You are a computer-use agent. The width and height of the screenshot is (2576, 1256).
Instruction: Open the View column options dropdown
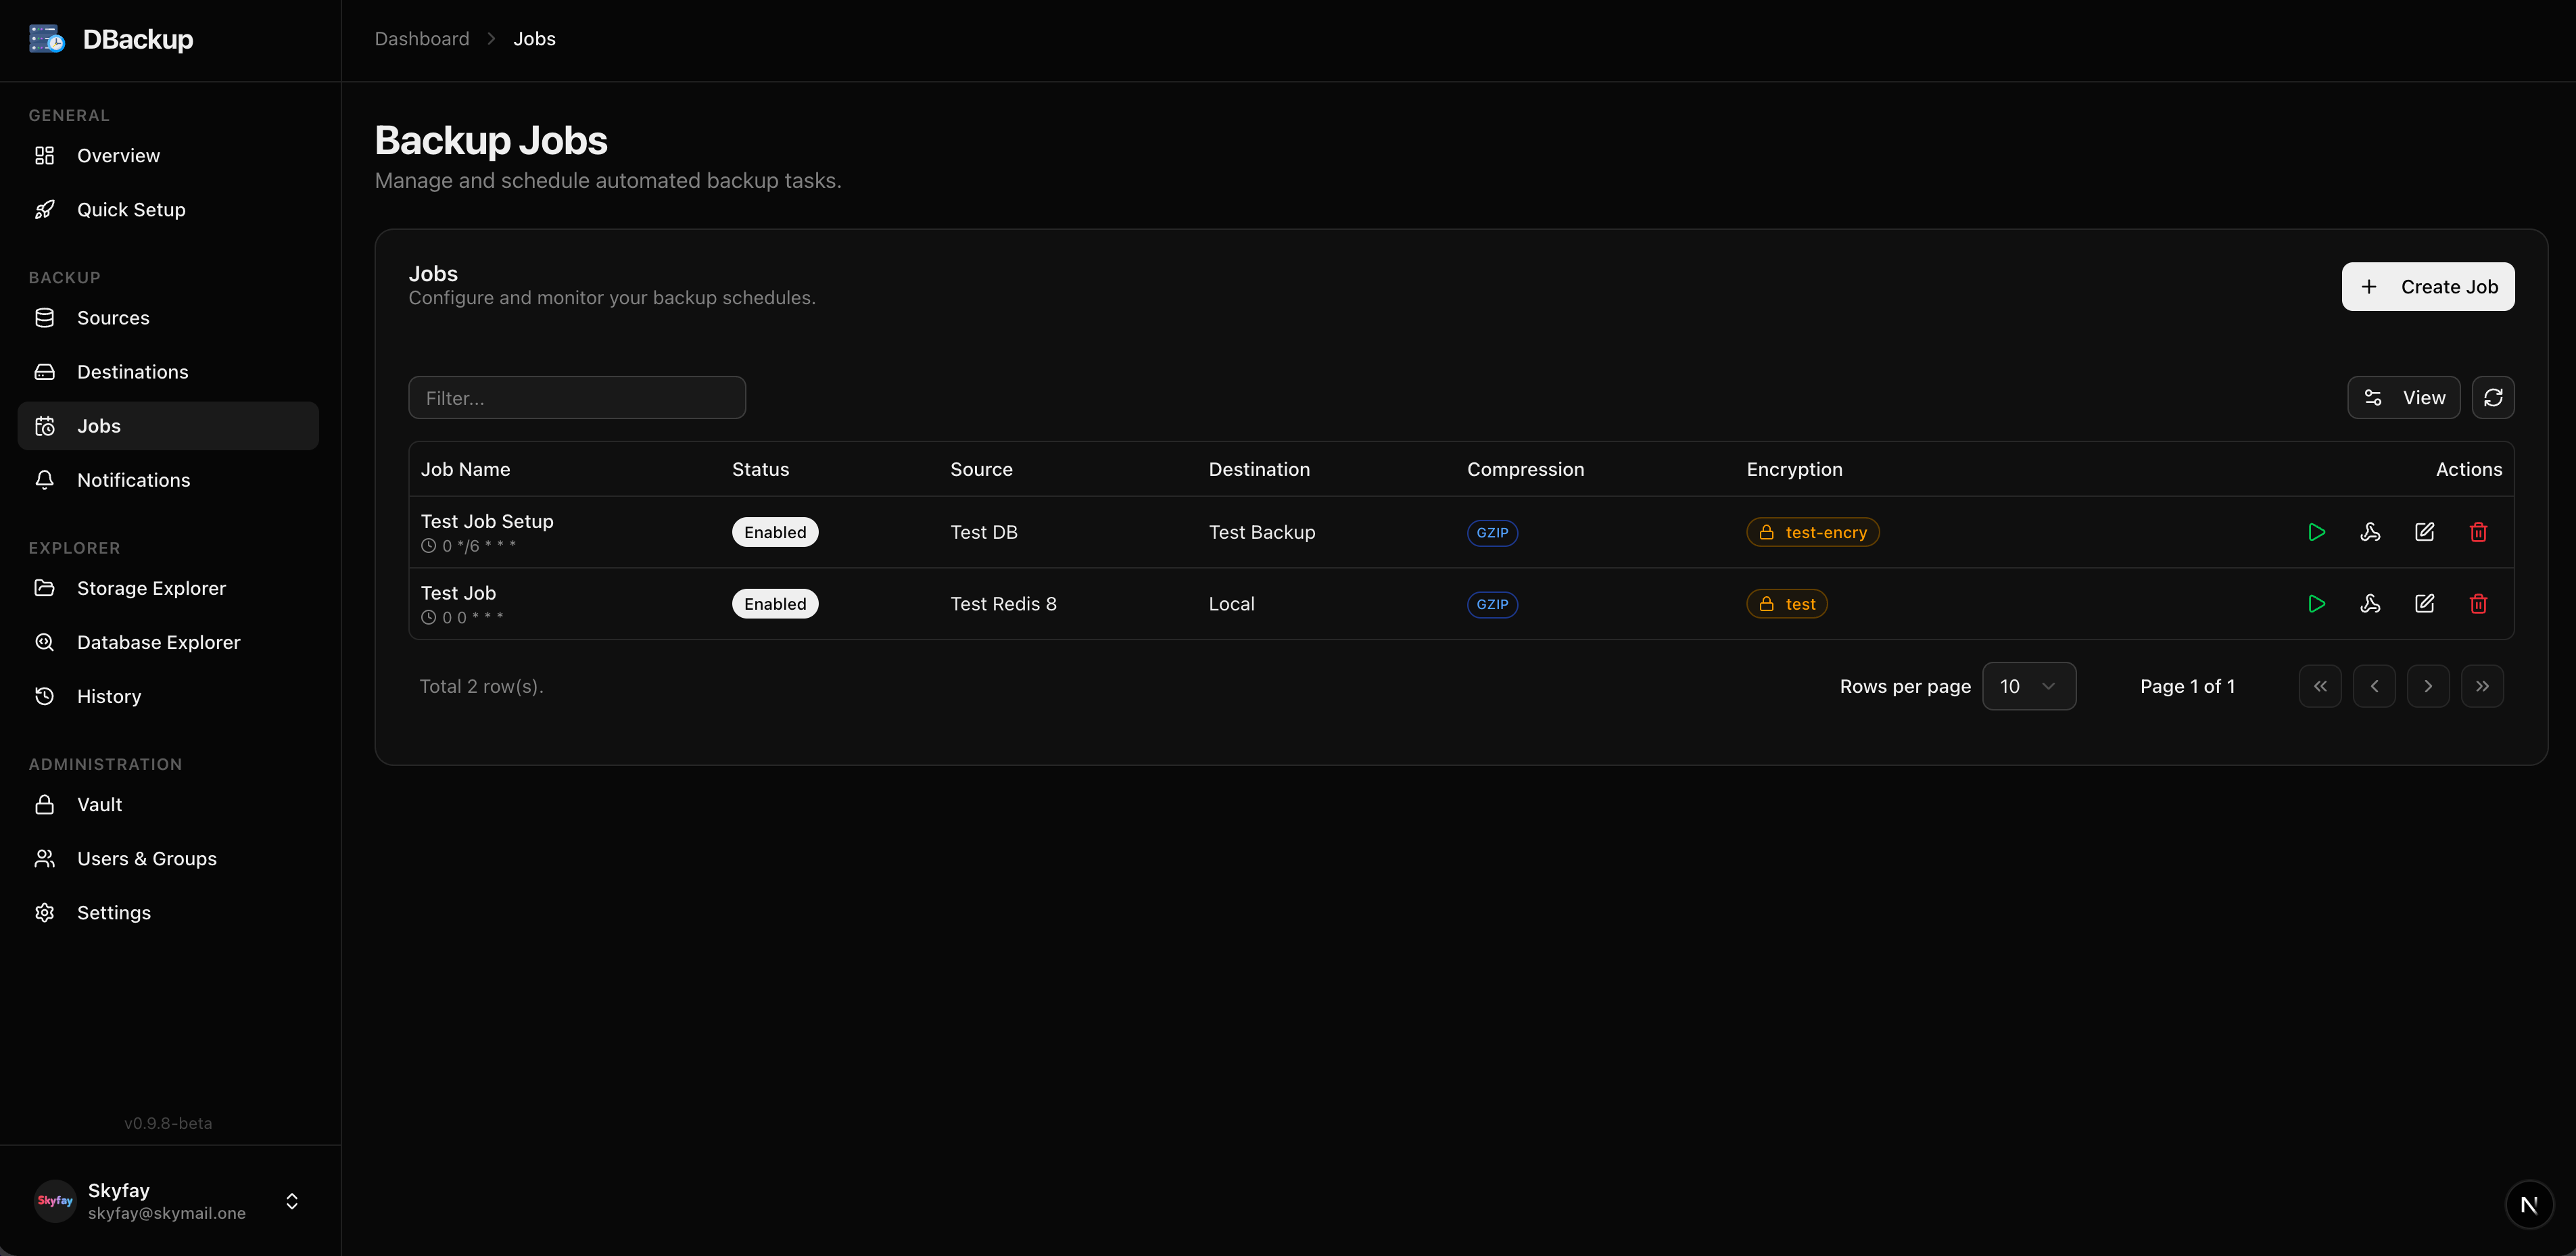pyautogui.click(x=2403, y=398)
